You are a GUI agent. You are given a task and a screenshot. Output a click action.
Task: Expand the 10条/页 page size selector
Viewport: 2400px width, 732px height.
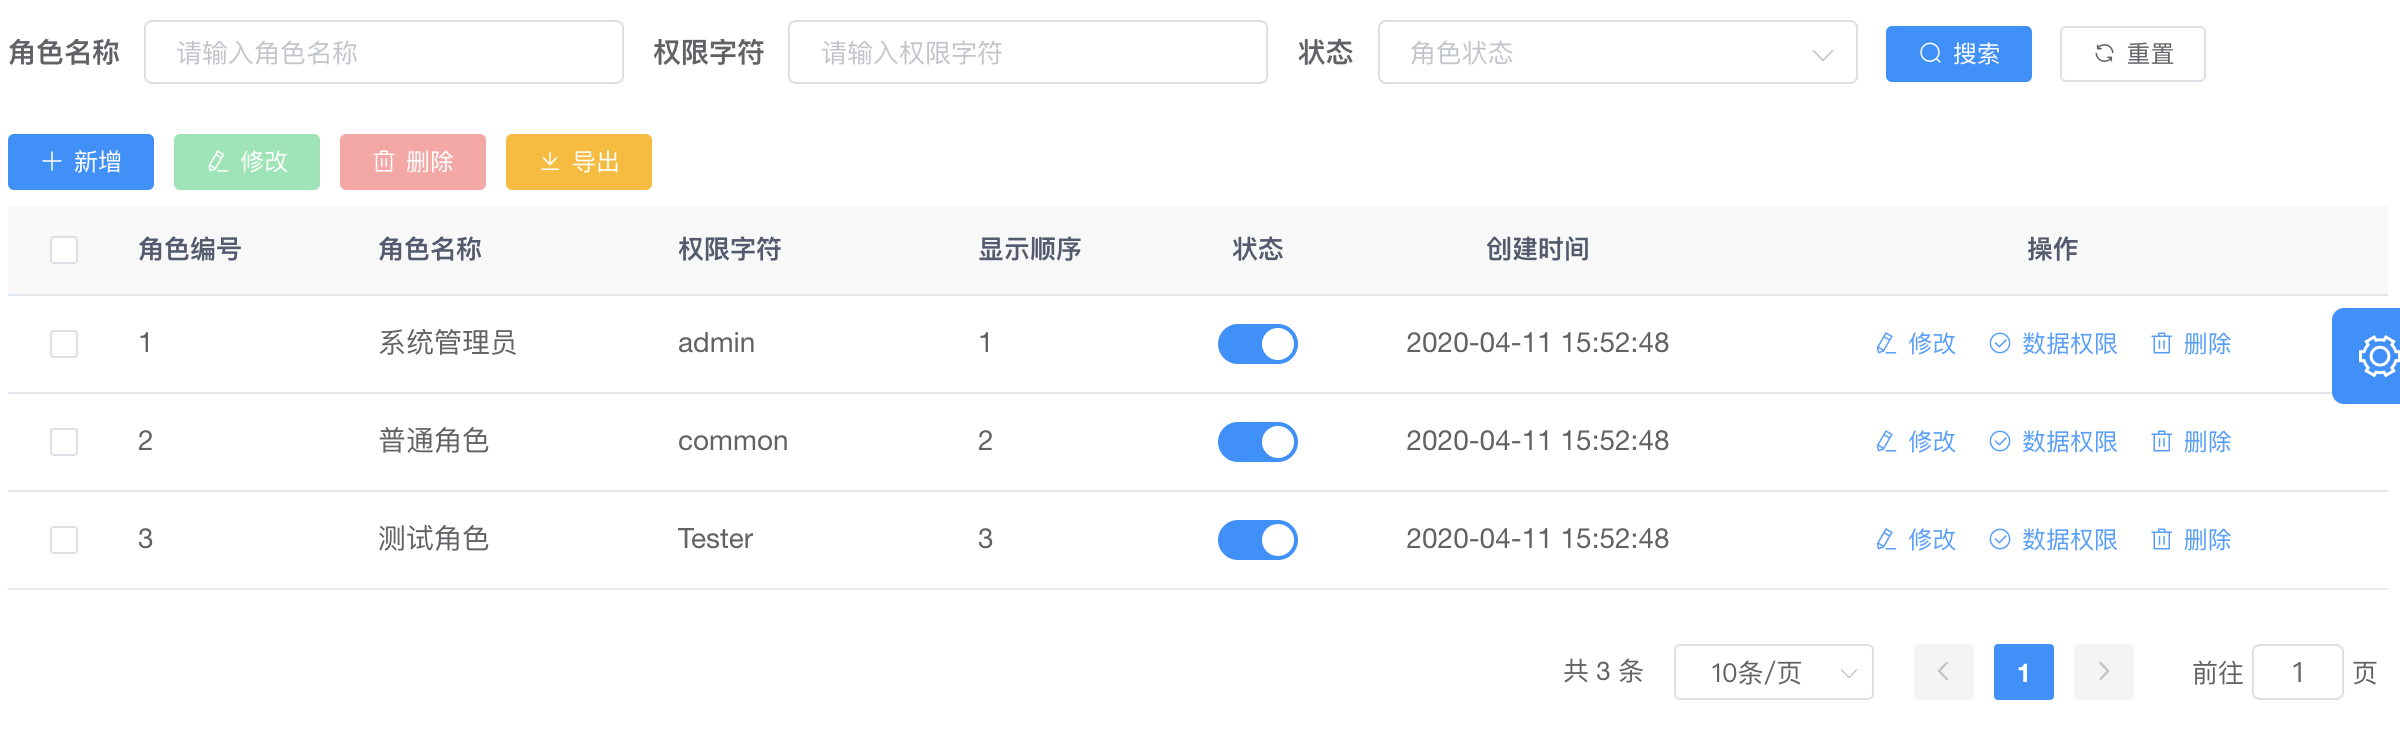click(x=1773, y=672)
